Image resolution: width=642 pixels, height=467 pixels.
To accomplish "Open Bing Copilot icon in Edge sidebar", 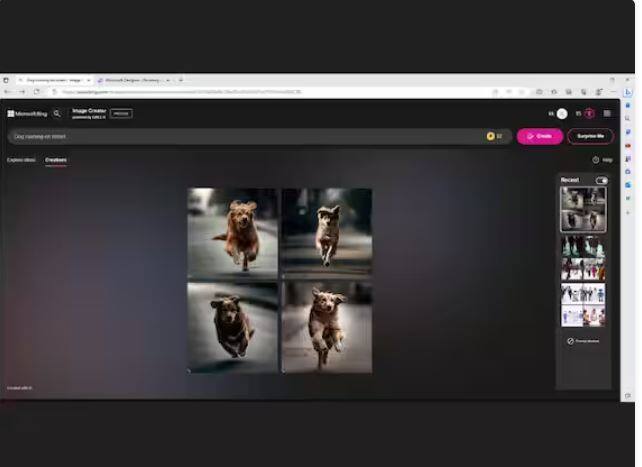I will (x=628, y=92).
